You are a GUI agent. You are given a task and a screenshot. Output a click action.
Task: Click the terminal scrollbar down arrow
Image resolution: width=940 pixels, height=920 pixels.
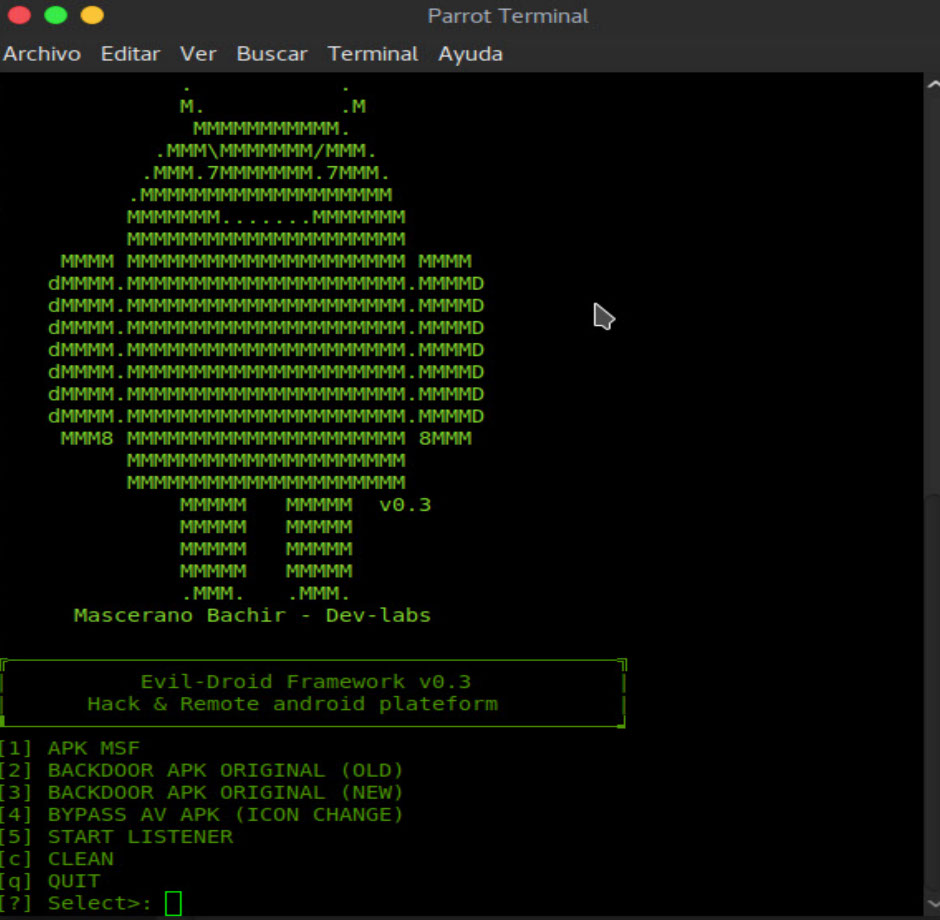933,903
